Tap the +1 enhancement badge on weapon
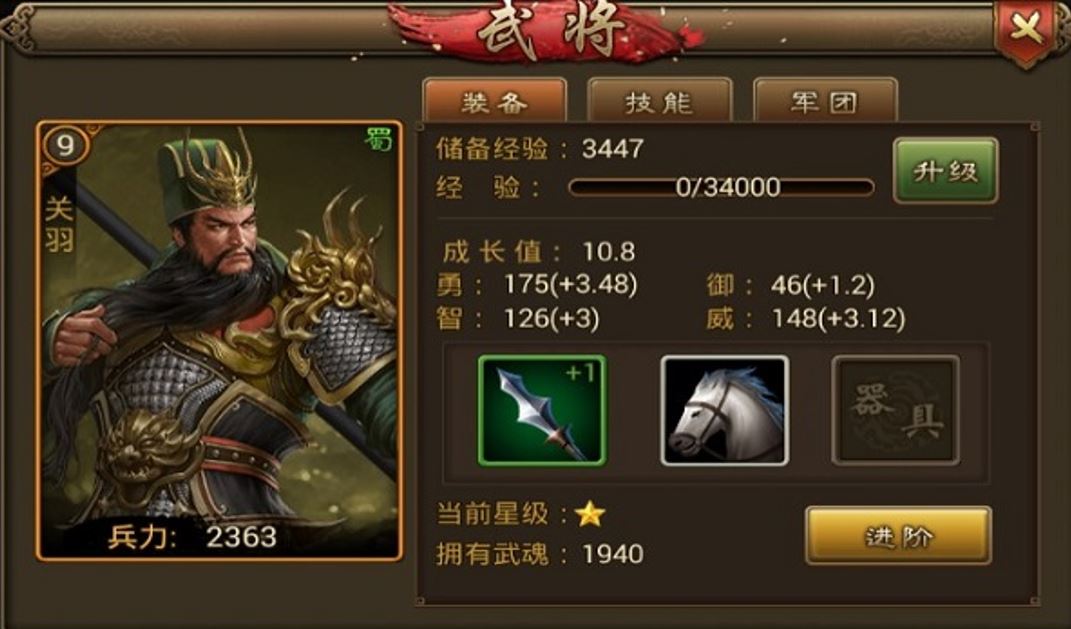Screen dimensions: 1071x629 [580, 373]
